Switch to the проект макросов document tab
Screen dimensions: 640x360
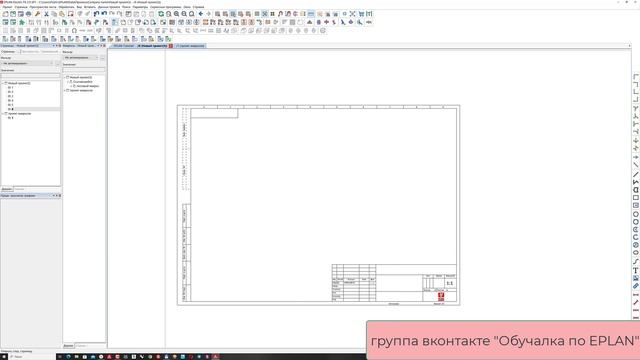pos(191,46)
